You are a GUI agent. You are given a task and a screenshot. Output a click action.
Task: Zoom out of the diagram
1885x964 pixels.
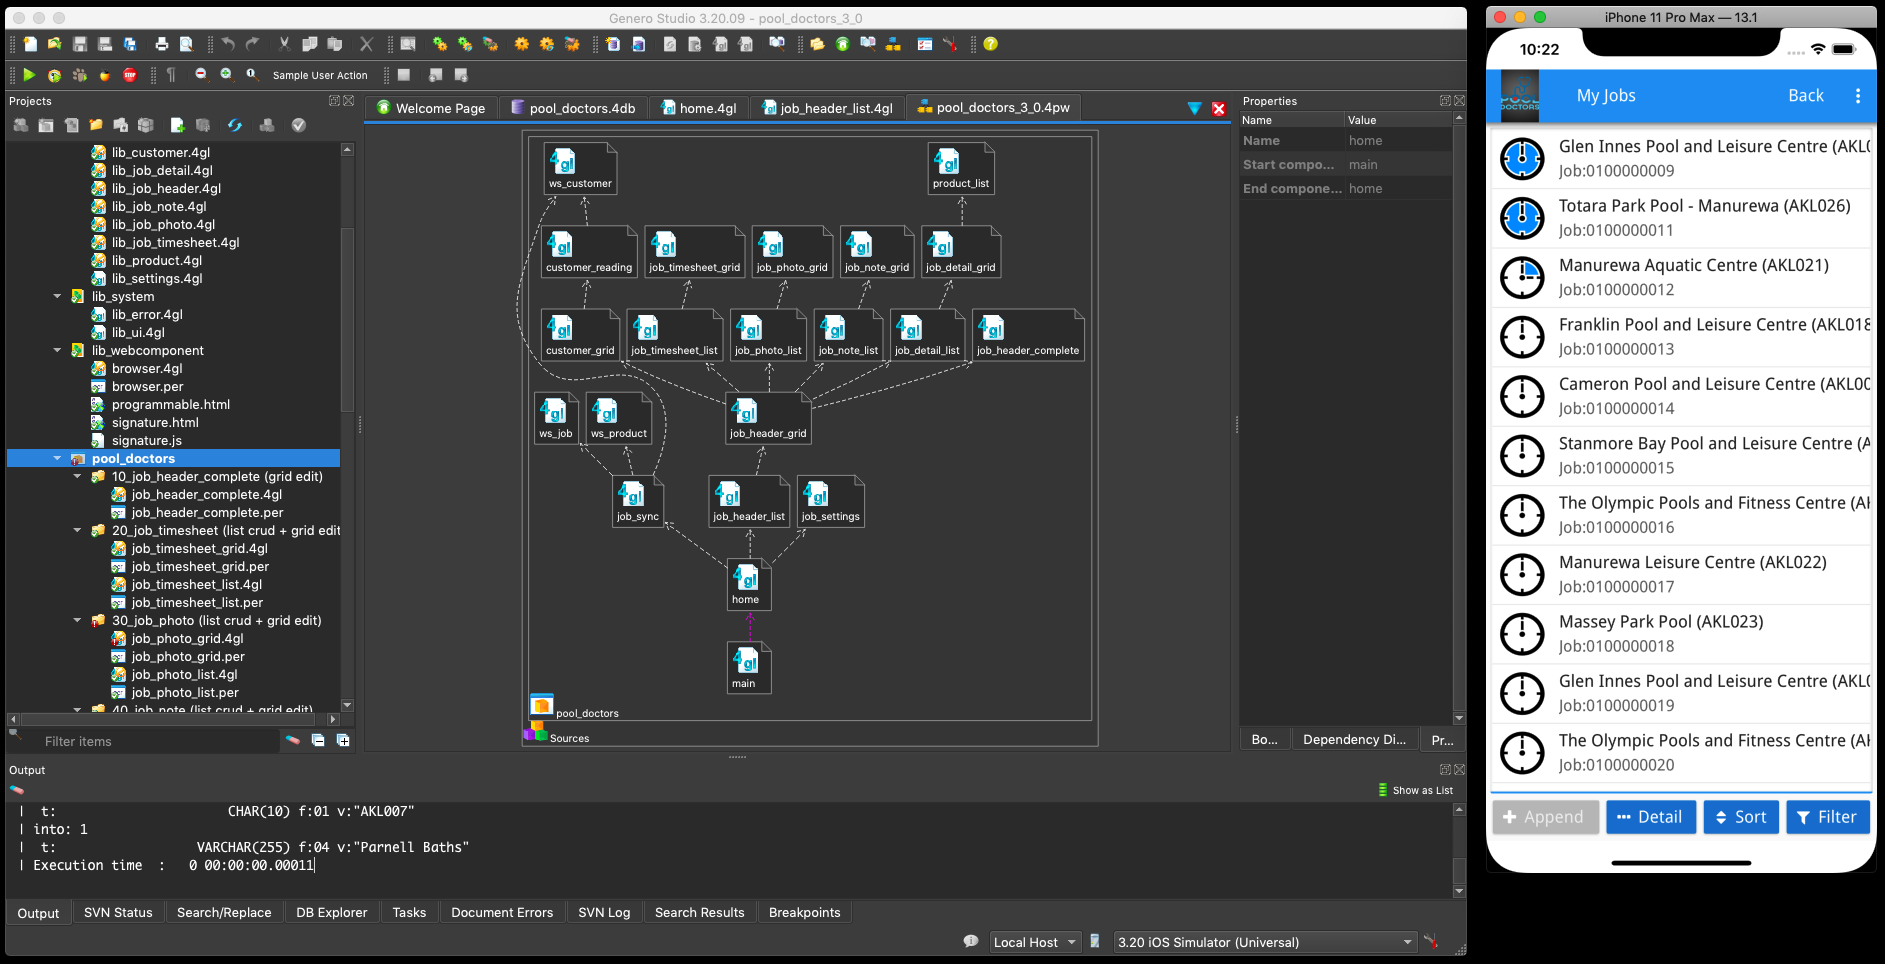coord(201,74)
